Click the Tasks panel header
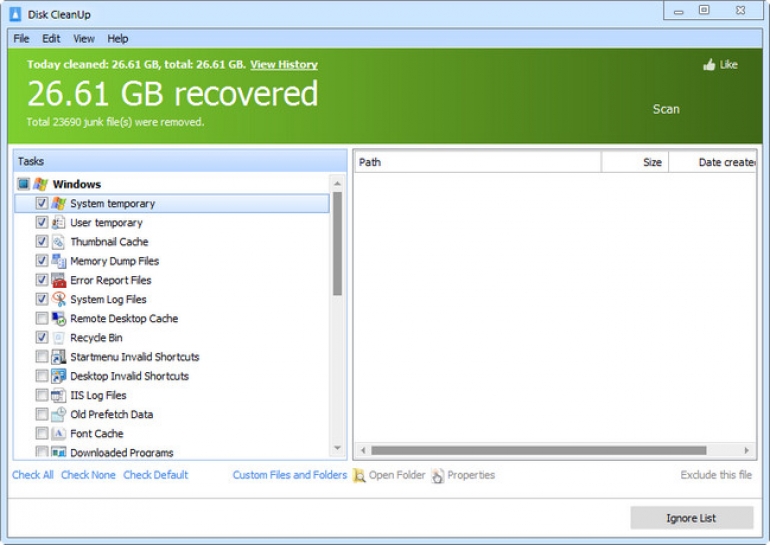Viewport: 770px width, 545px height. [180, 161]
